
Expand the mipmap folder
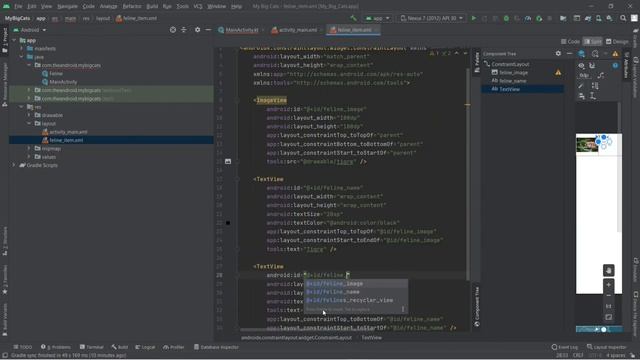point(29,149)
